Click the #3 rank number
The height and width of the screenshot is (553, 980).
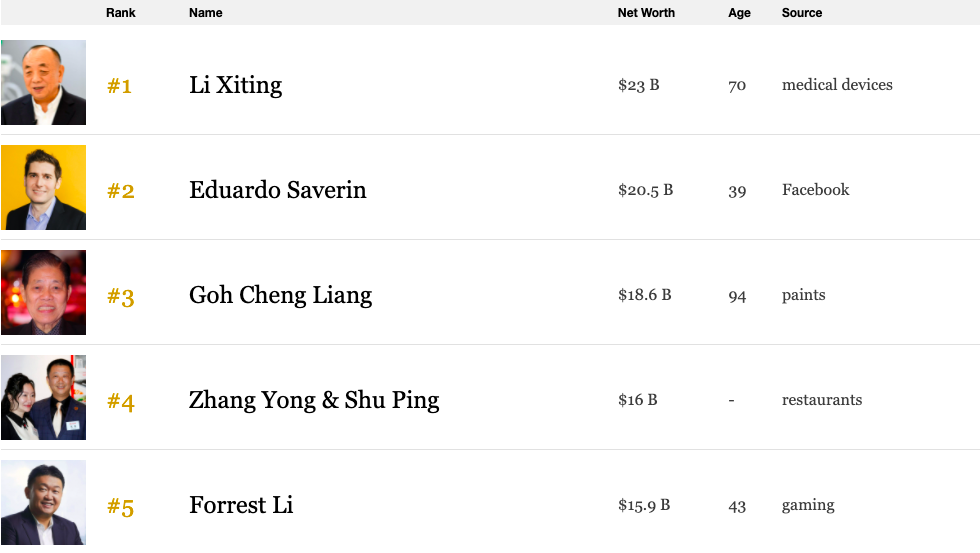121,297
